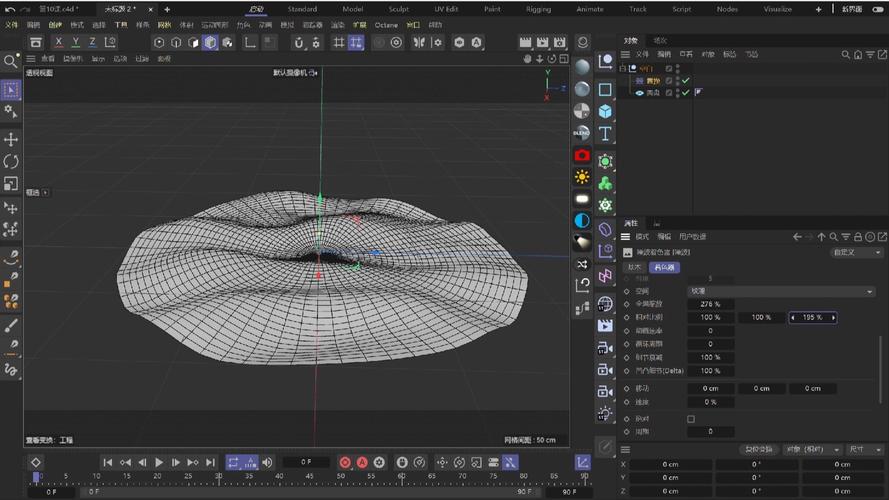Toggle green checkmark on third object row
This screenshot has width=889, height=500.
685,92
